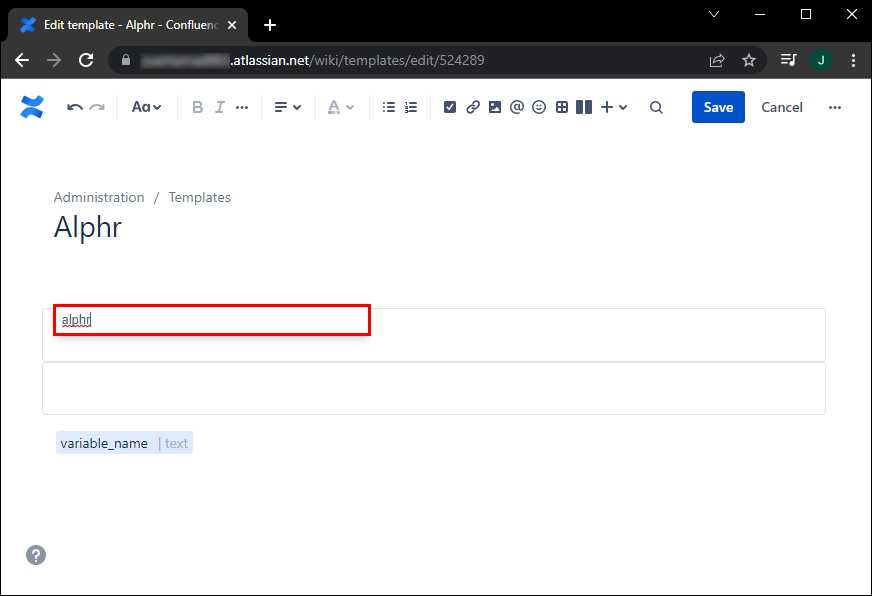The image size is (872, 596).
Task: Go forward in browser history
Action: tap(54, 60)
